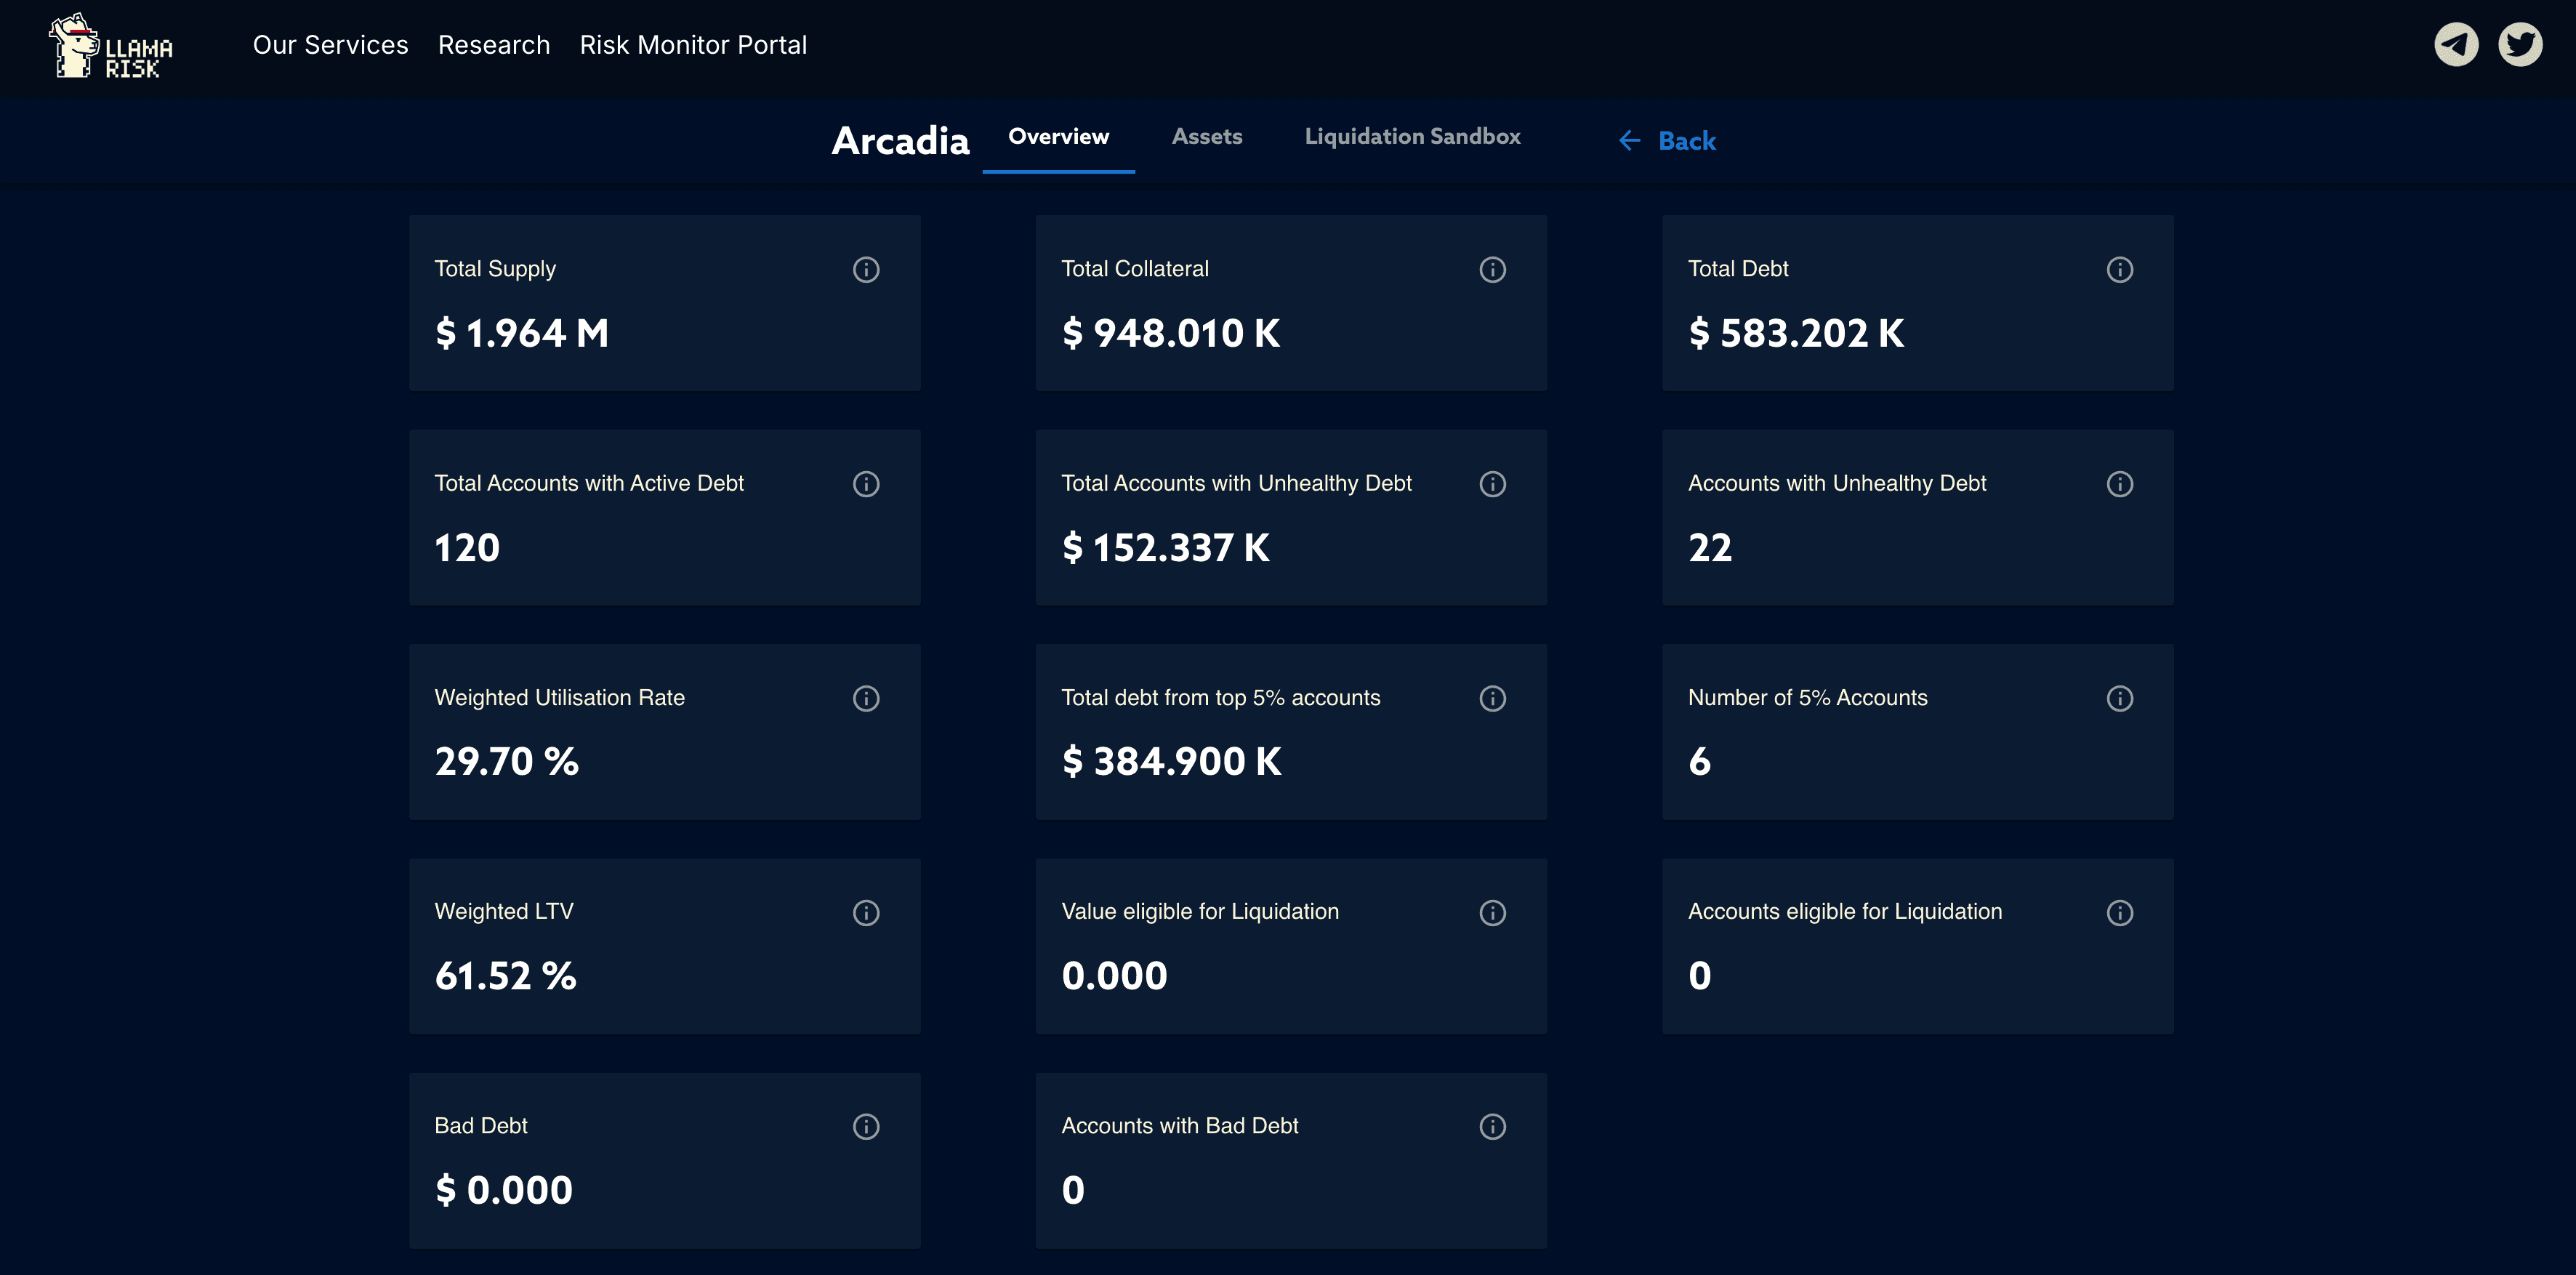The width and height of the screenshot is (2576, 1275).
Task: Click the Weighted Utilisation Rate info icon
Action: click(866, 698)
